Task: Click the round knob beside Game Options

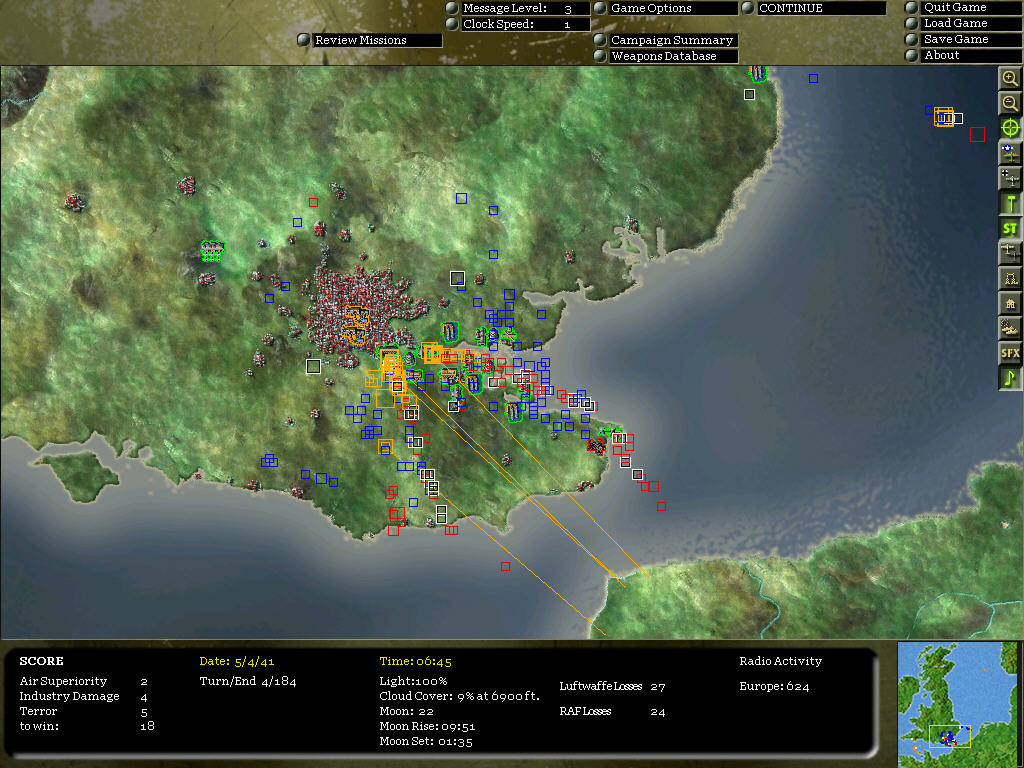Action: point(600,8)
